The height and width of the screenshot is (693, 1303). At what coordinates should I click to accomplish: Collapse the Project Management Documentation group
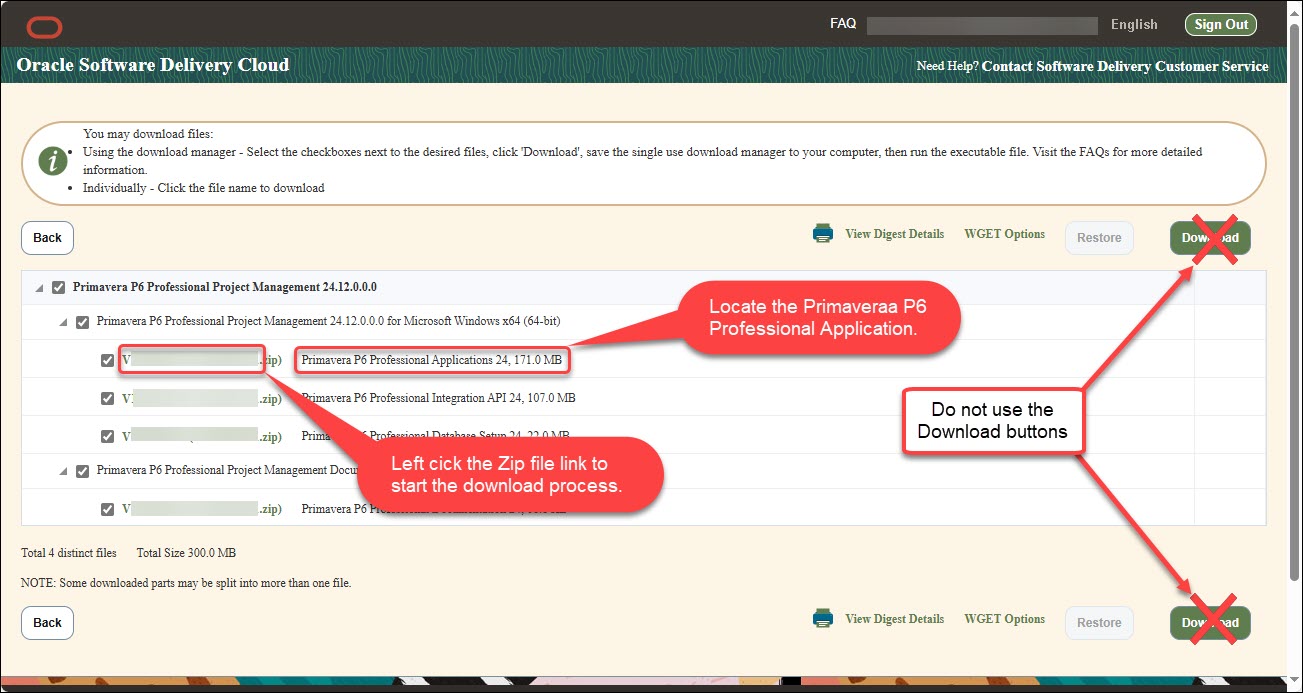[63, 470]
